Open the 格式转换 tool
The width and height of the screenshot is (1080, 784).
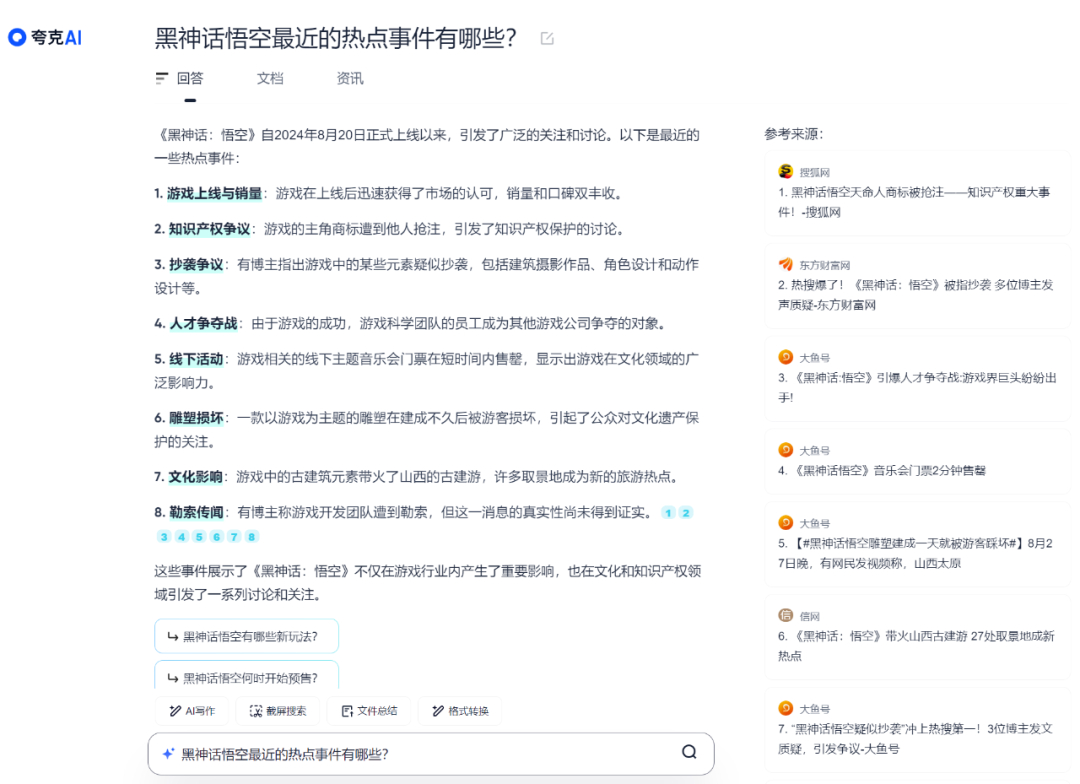(x=459, y=711)
